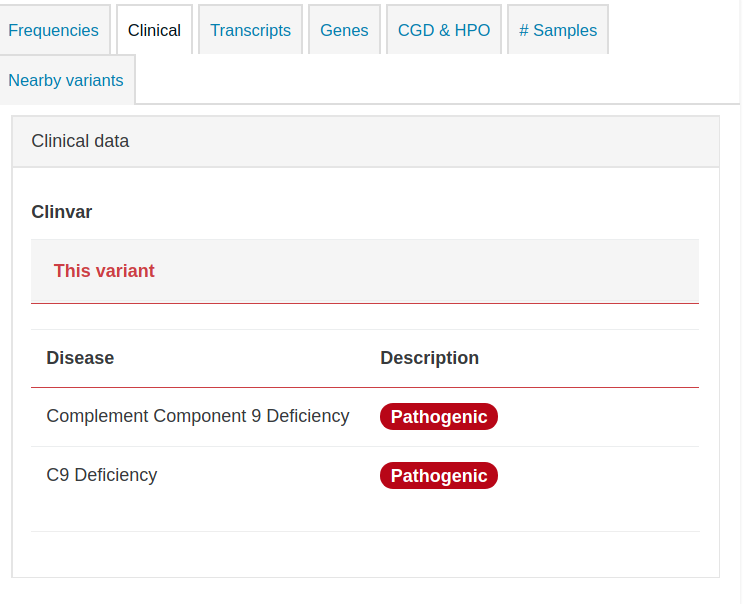Image resolution: width=756 pixels, height=604 pixels.
Task: Select the This variant header row
Action: (365, 271)
